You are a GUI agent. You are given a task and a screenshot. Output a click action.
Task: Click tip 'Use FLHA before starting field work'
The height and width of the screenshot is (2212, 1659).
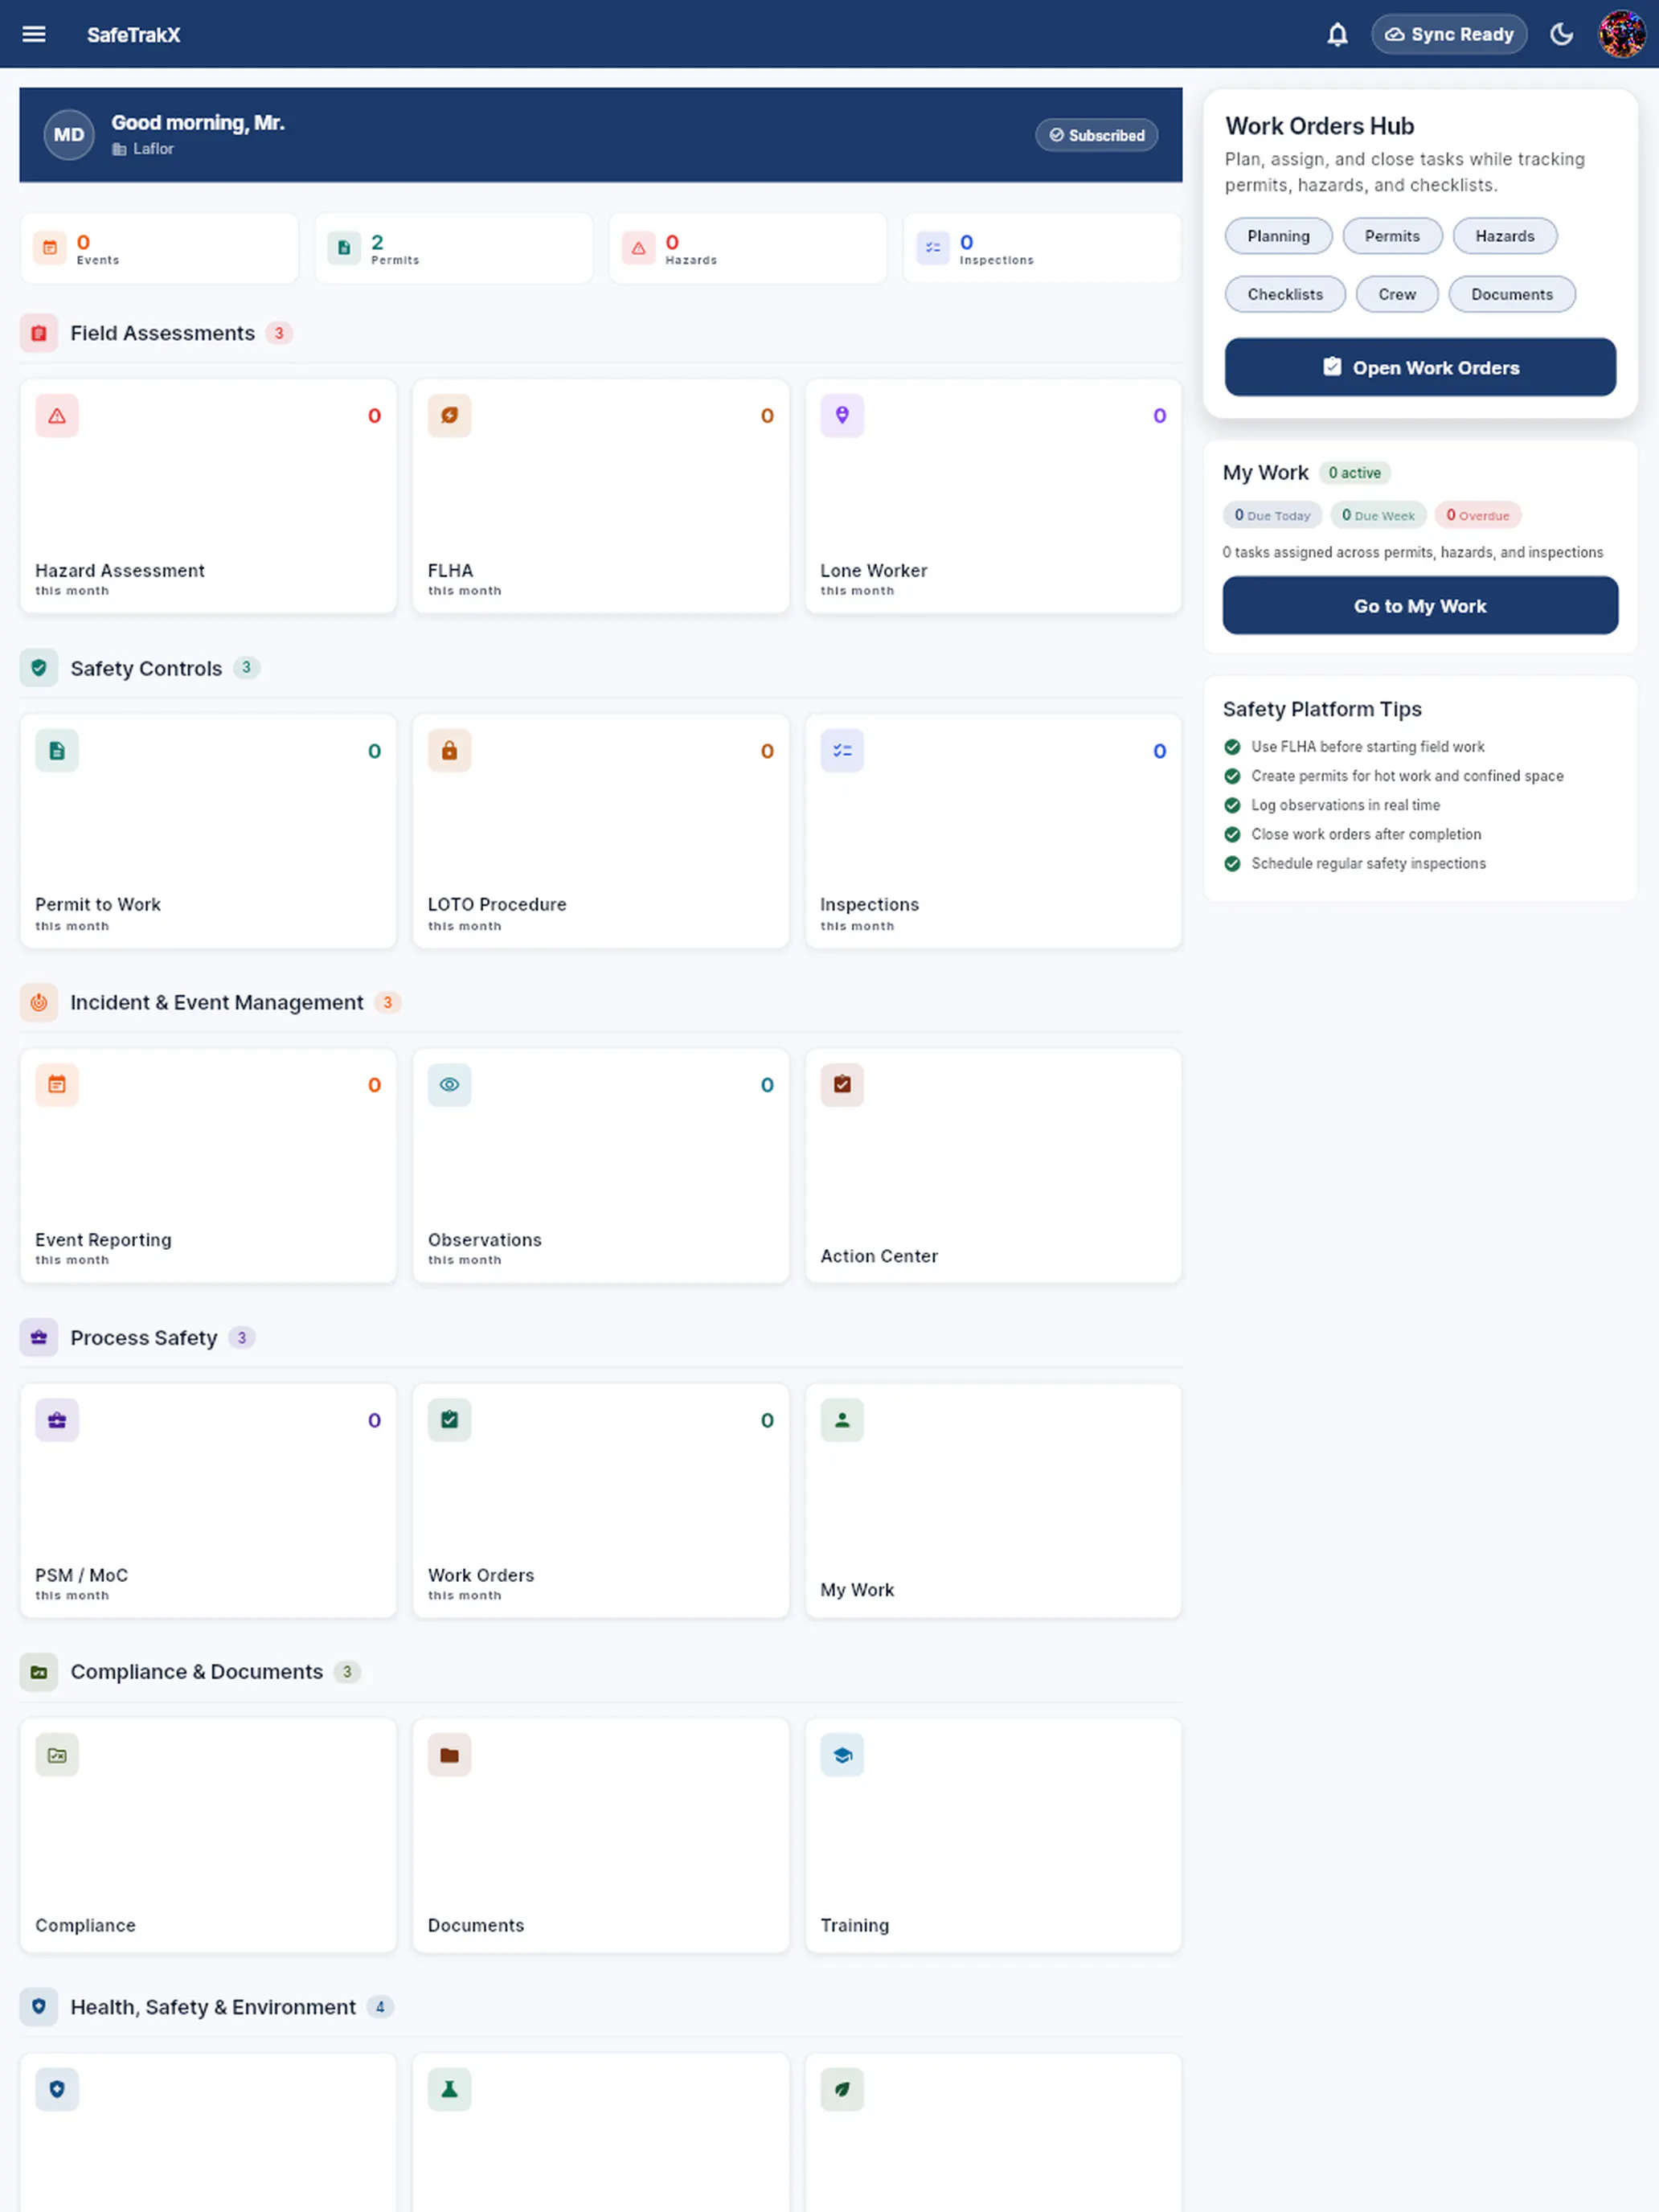click(x=1367, y=747)
